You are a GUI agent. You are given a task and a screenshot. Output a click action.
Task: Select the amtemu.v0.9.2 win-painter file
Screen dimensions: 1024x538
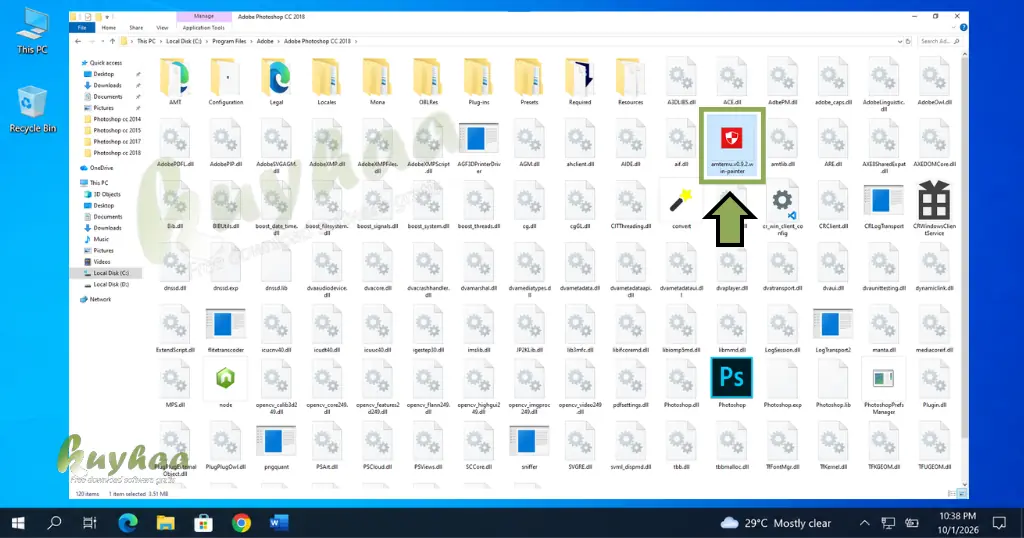point(731,146)
